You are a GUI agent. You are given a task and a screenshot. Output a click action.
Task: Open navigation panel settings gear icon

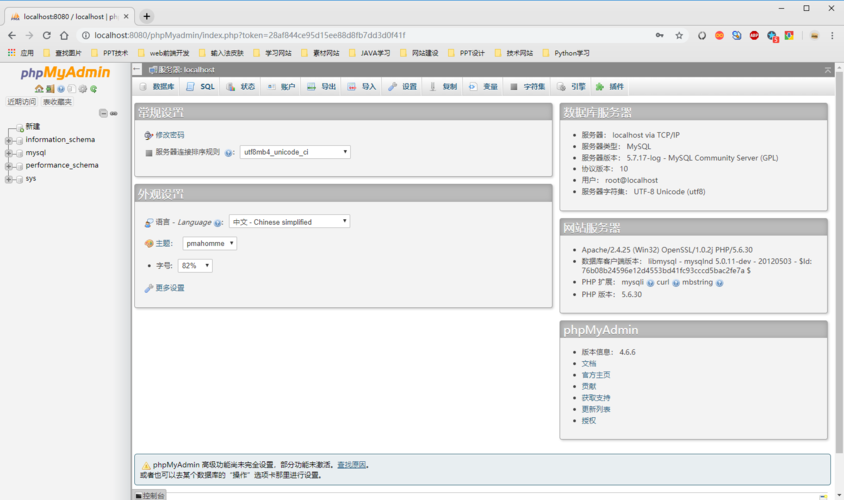coord(82,89)
